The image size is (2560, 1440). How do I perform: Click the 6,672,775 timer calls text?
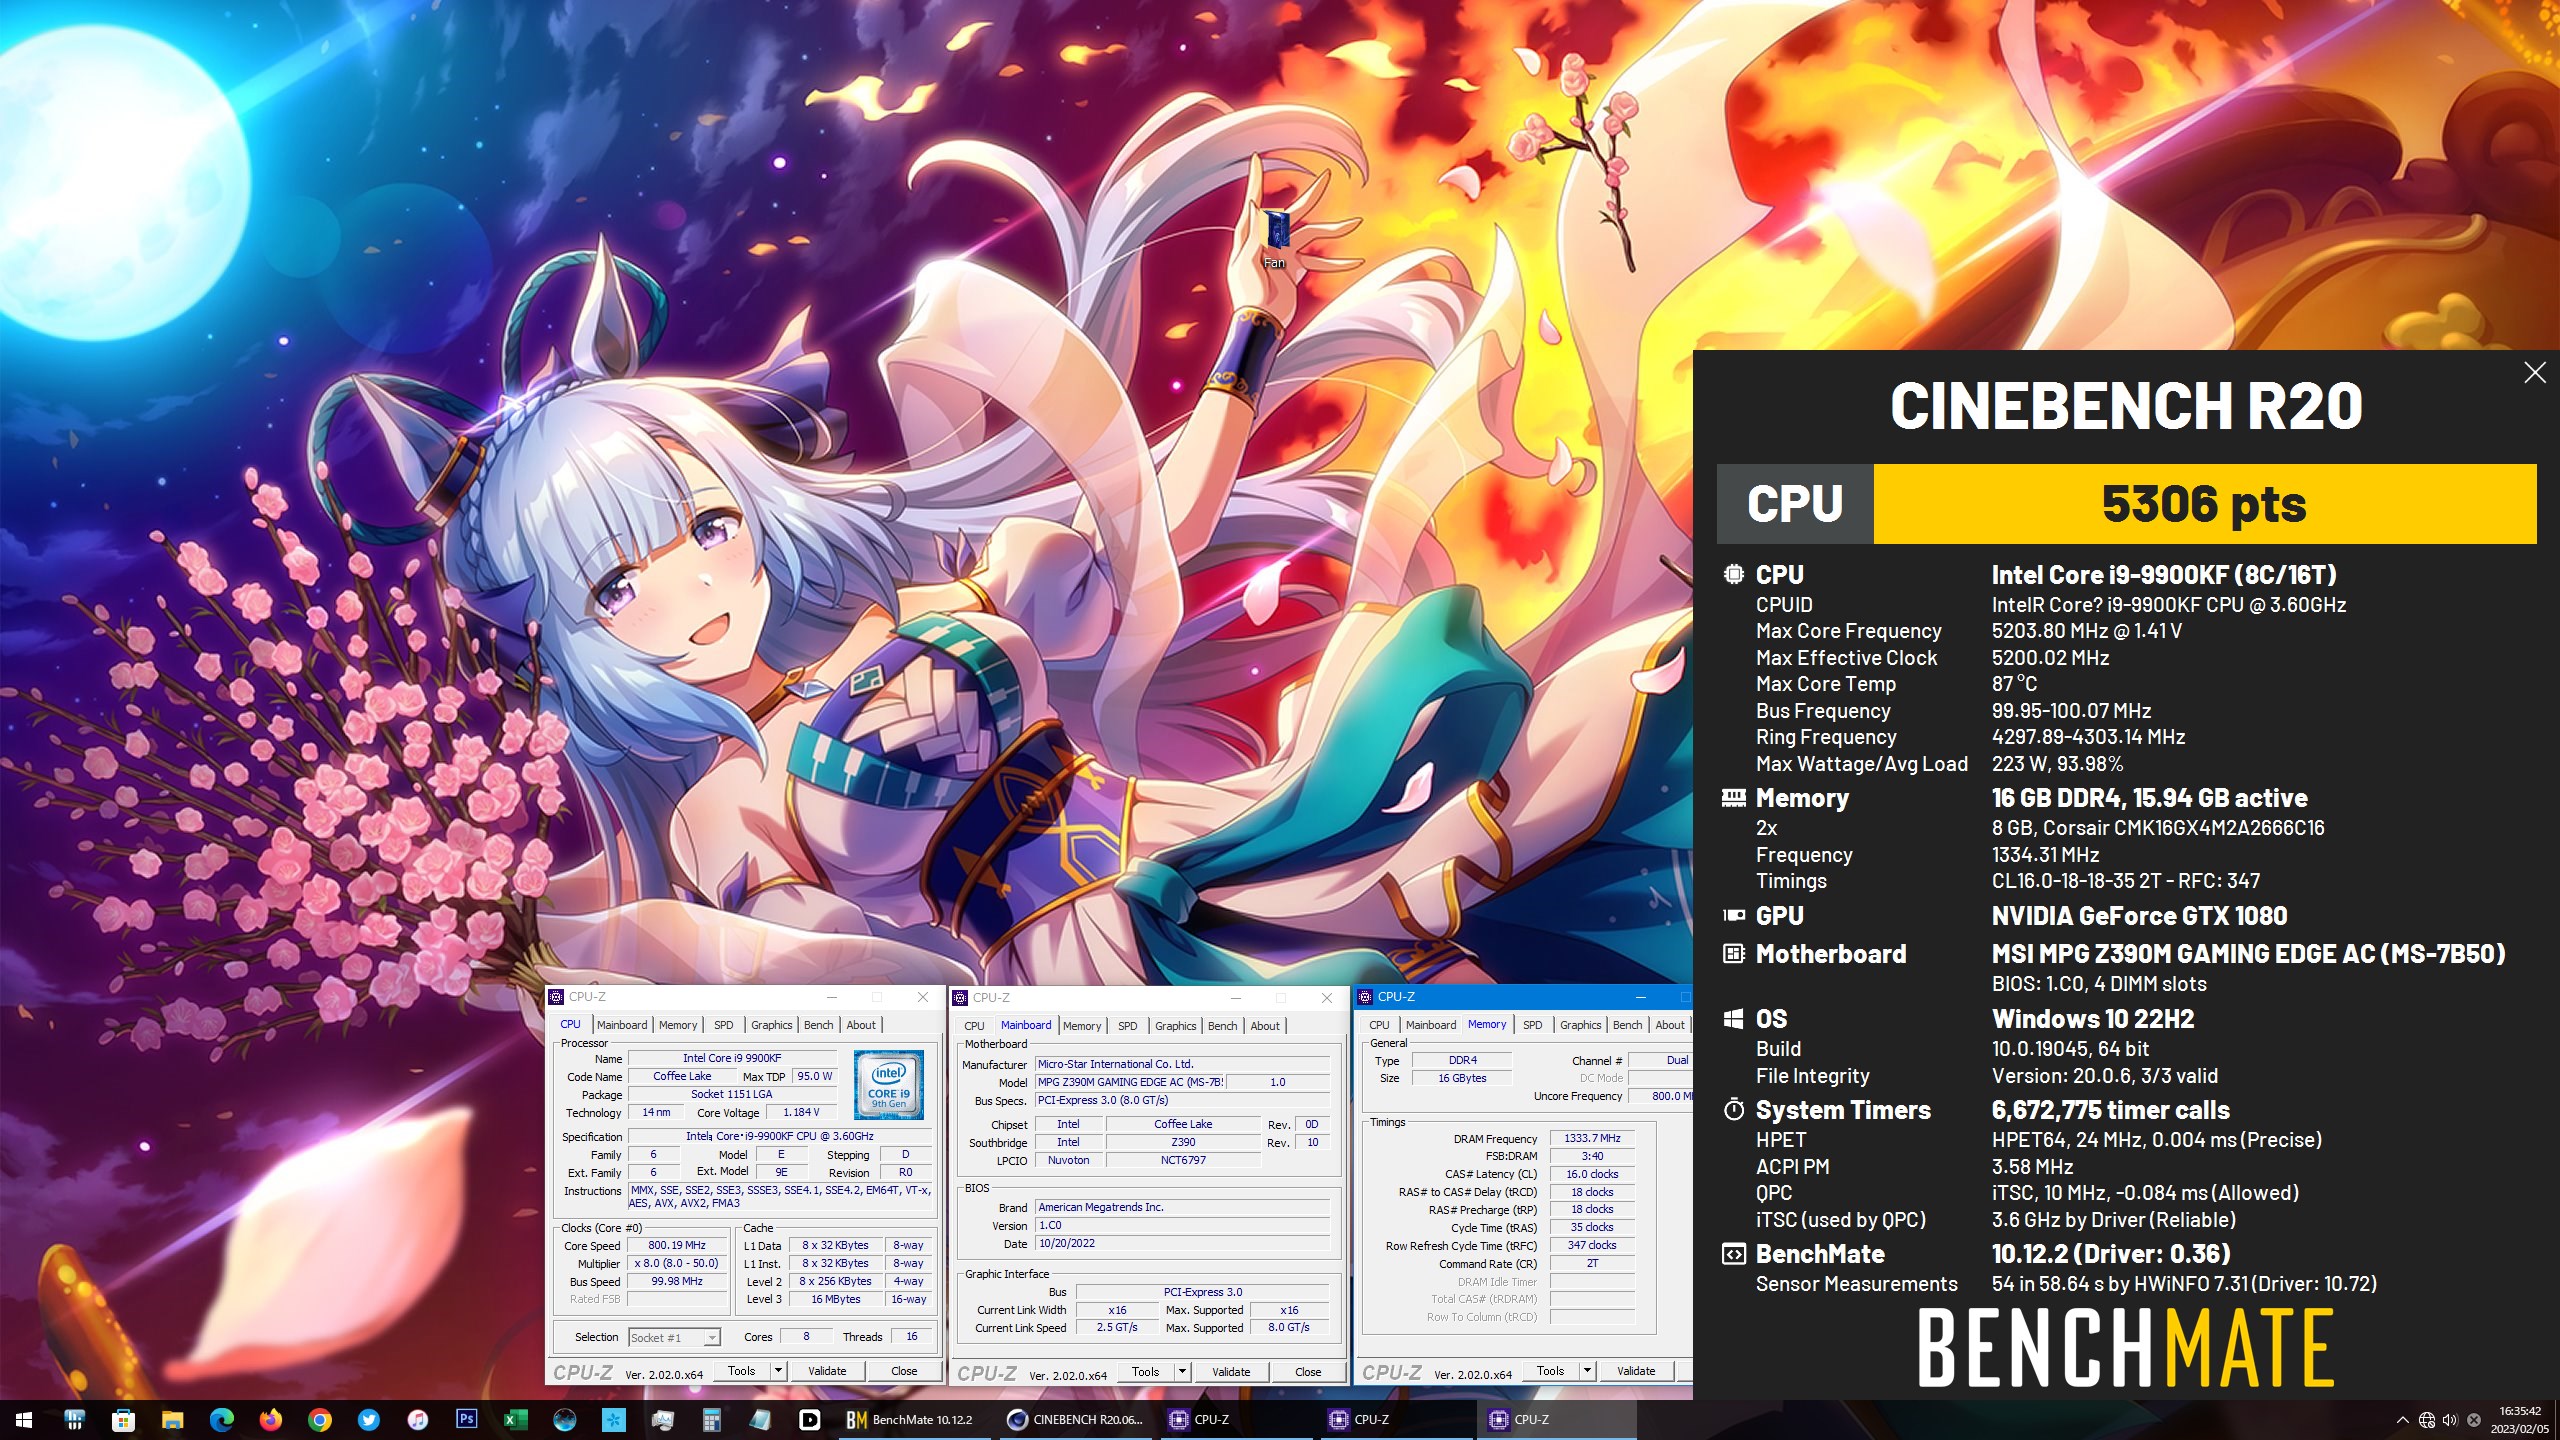click(2110, 1110)
